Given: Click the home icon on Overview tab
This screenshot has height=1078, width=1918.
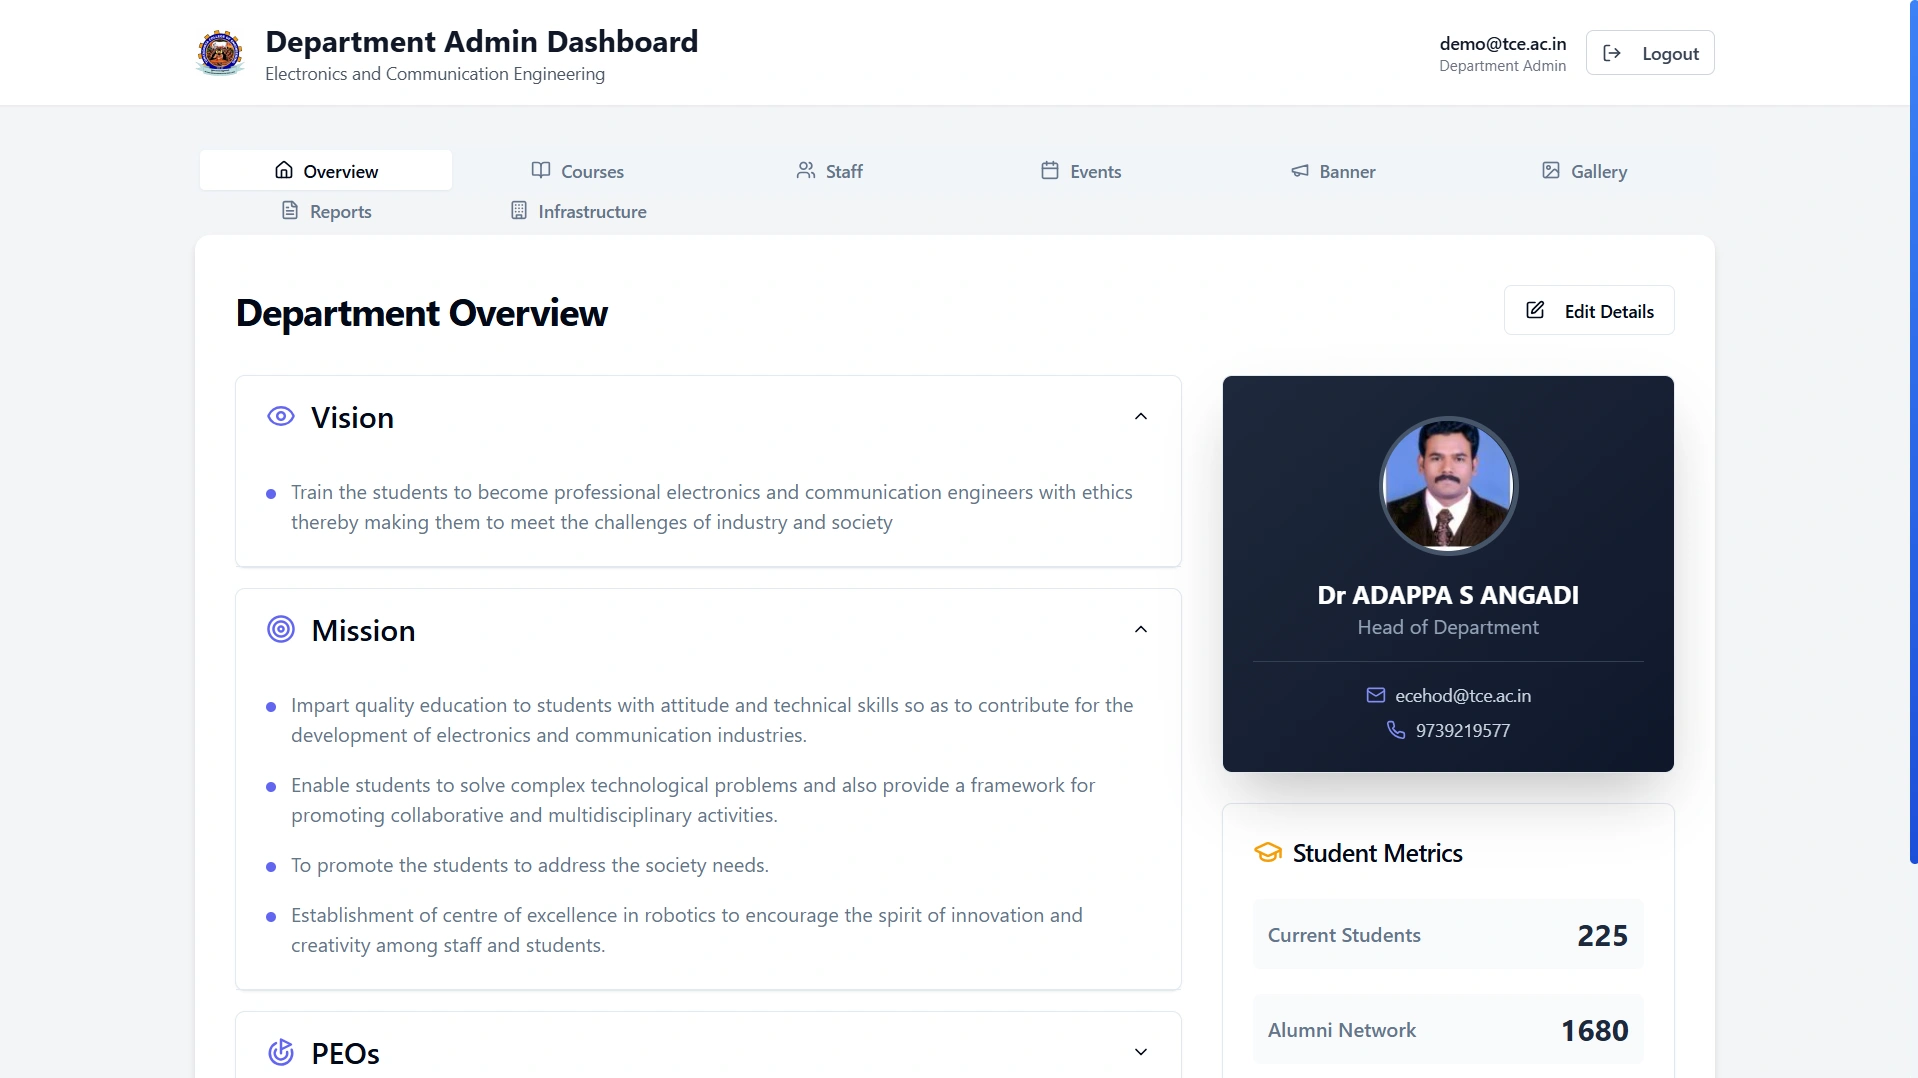Looking at the screenshot, I should click(284, 170).
